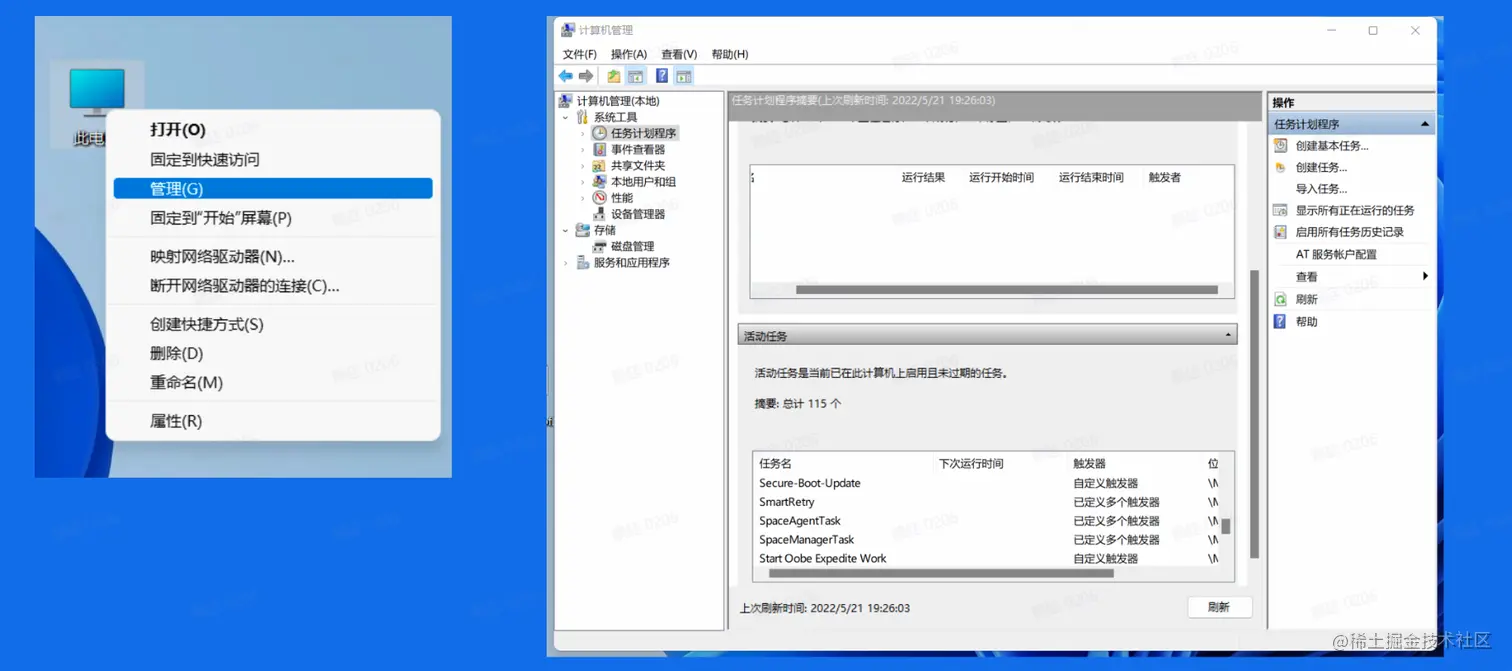The image size is (1512, 671).
Task: Toggle the Show/Hide Console Tree toolbar icon
Action: point(635,76)
